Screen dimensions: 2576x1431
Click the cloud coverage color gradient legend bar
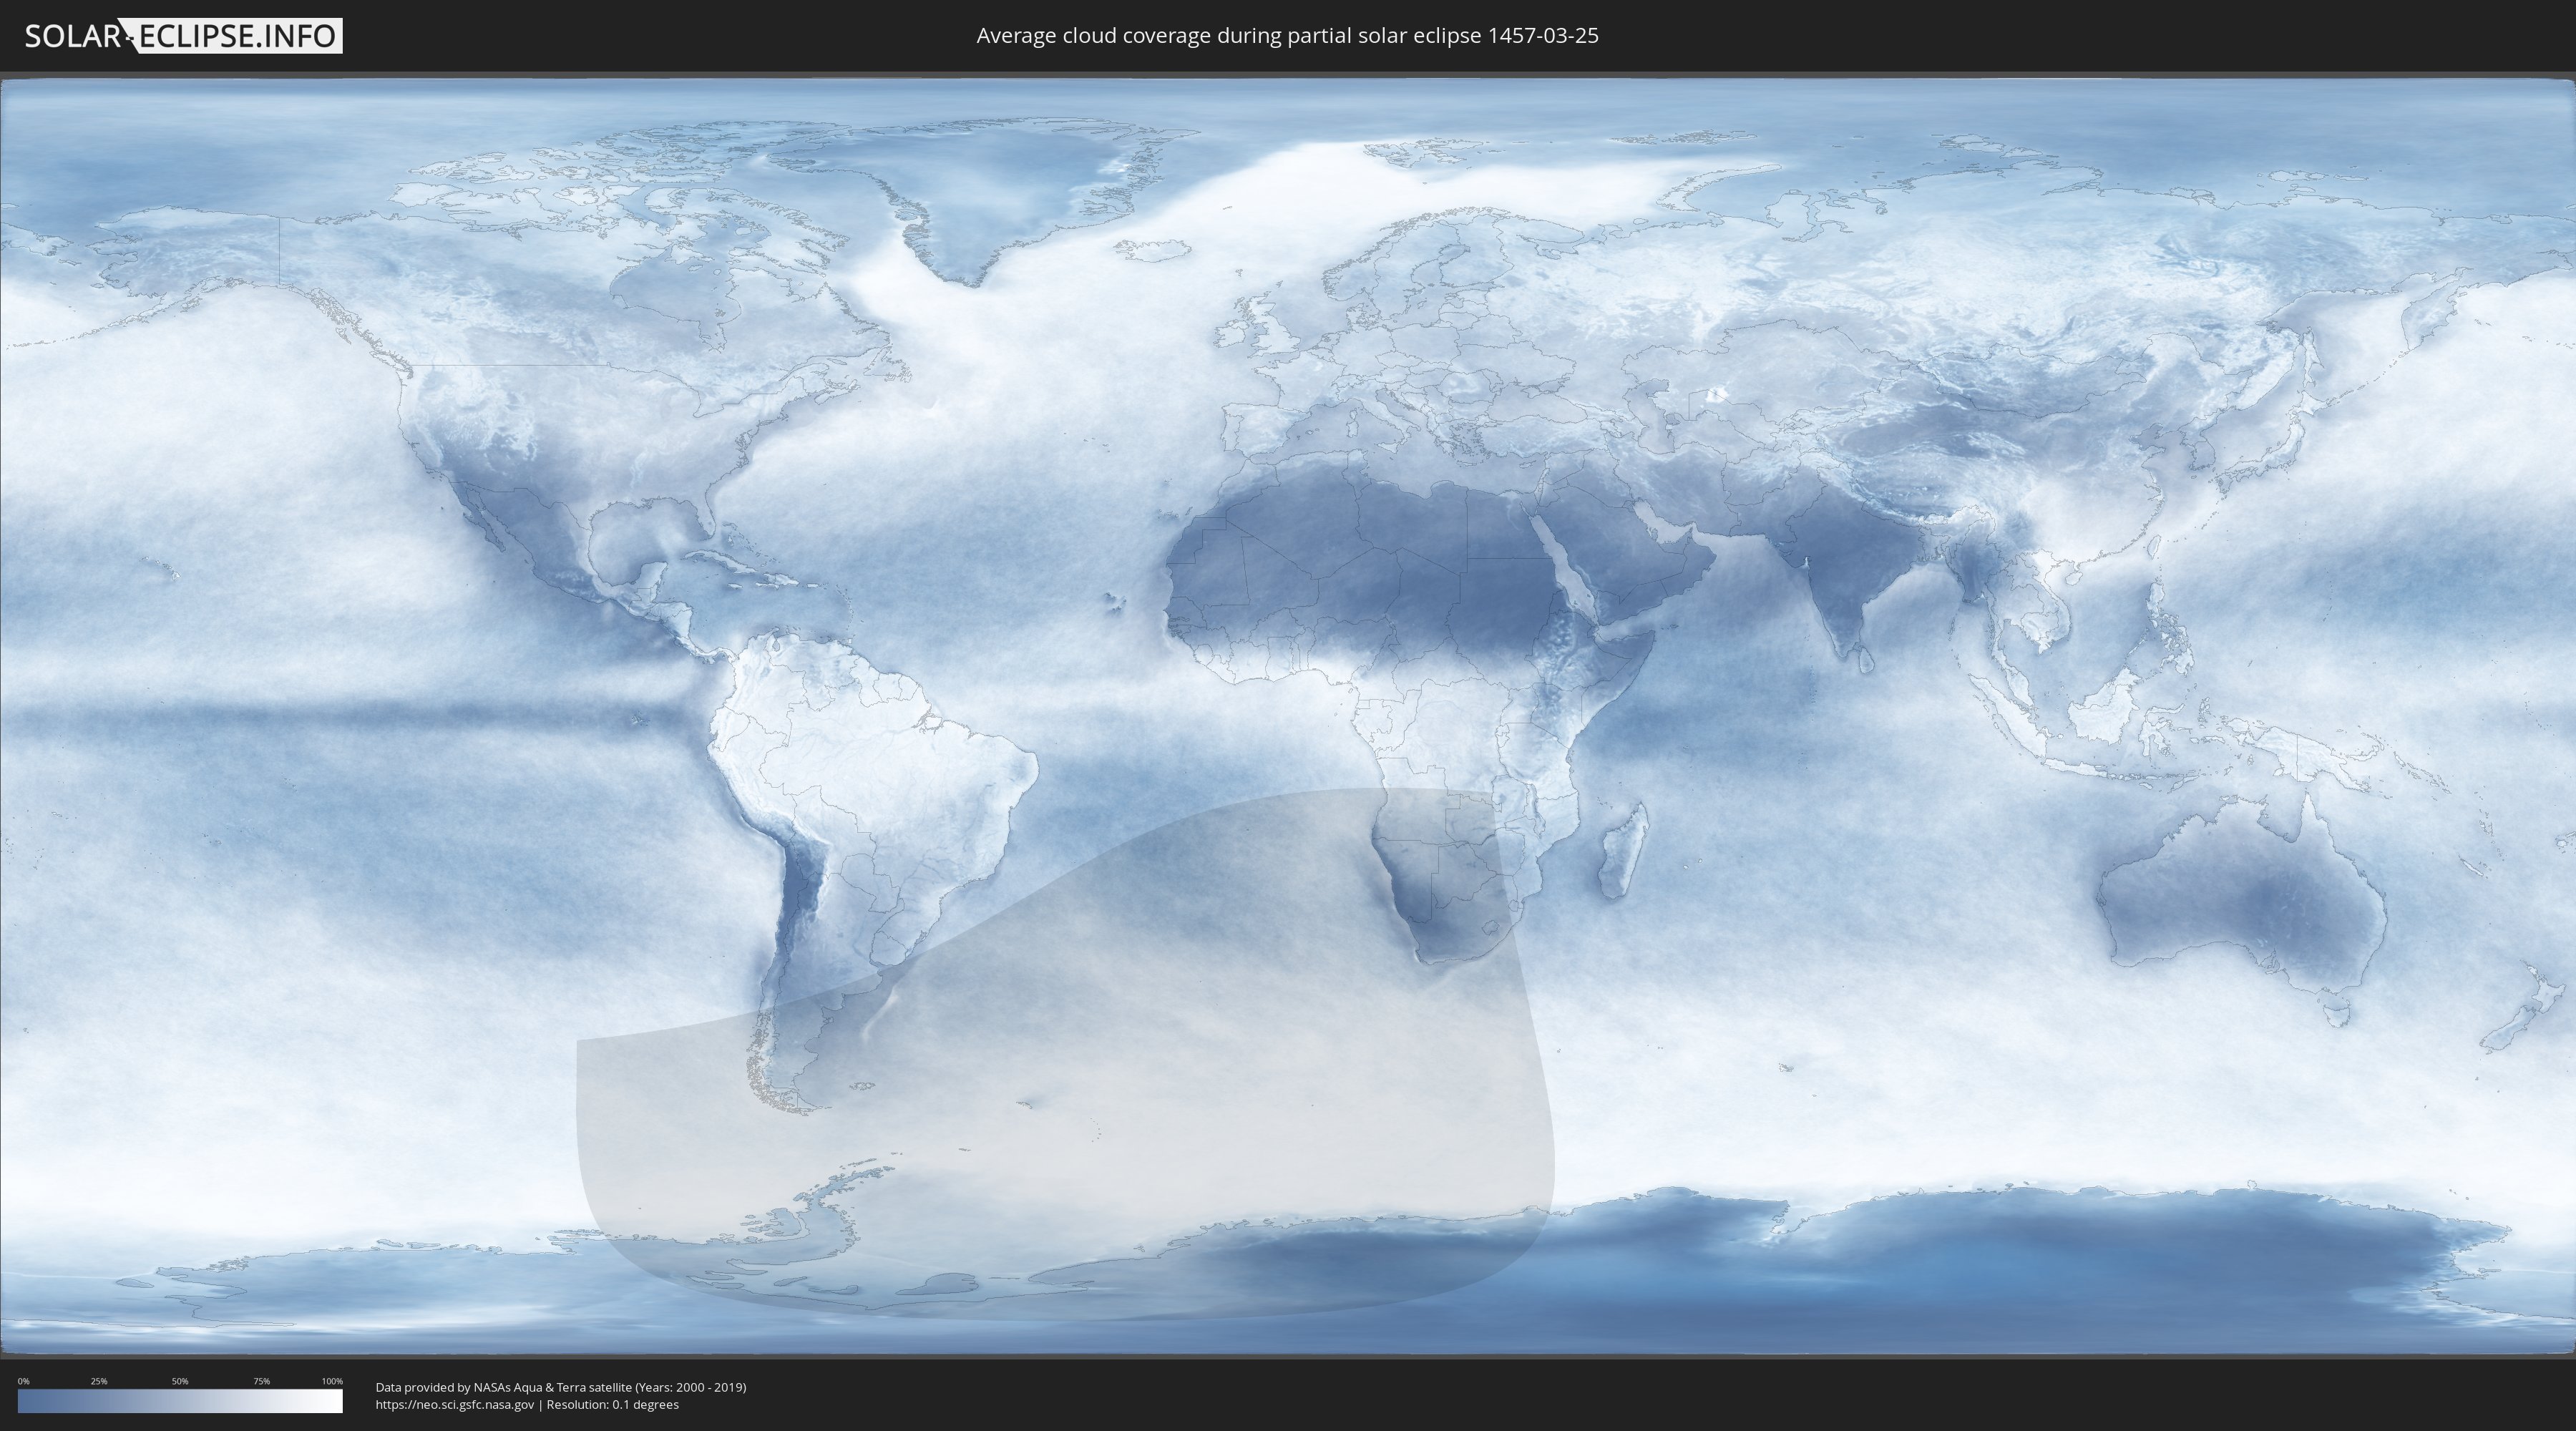pyautogui.click(x=180, y=1401)
